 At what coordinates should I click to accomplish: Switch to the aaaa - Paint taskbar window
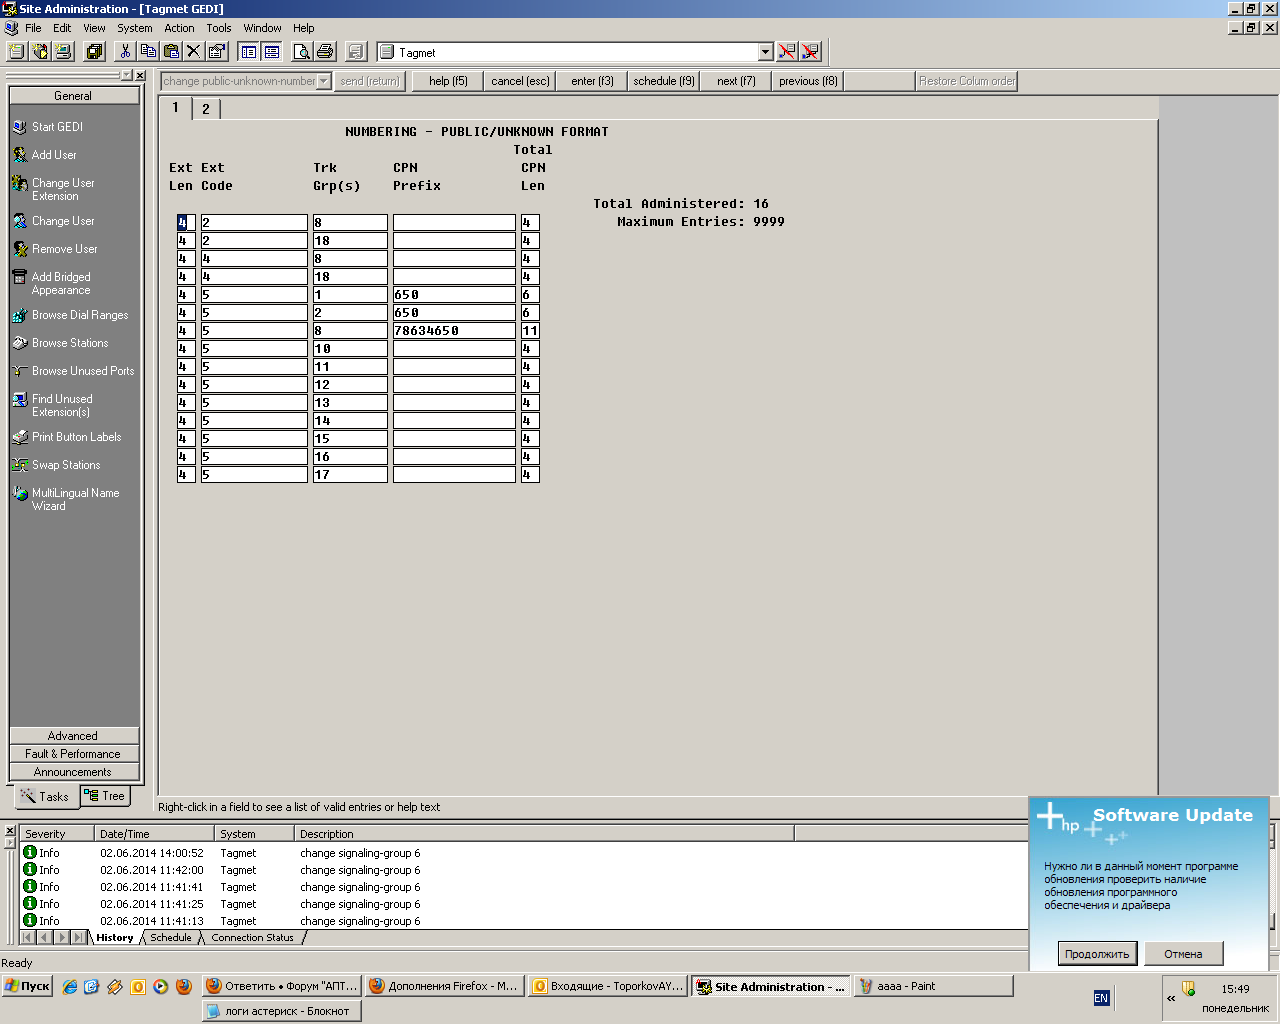(933, 986)
